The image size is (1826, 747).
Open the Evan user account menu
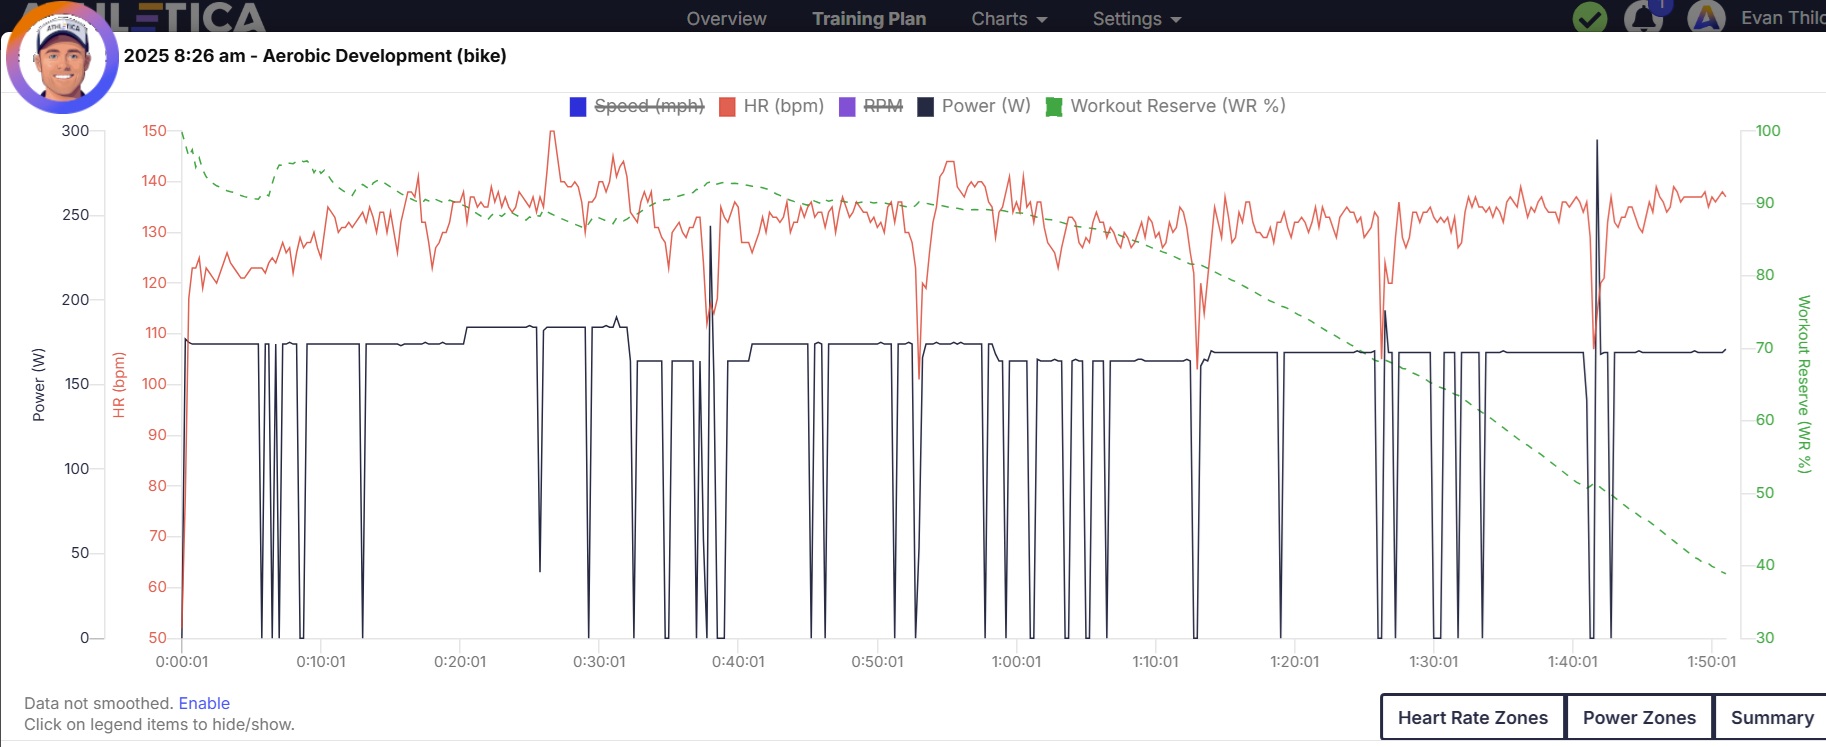1782,18
